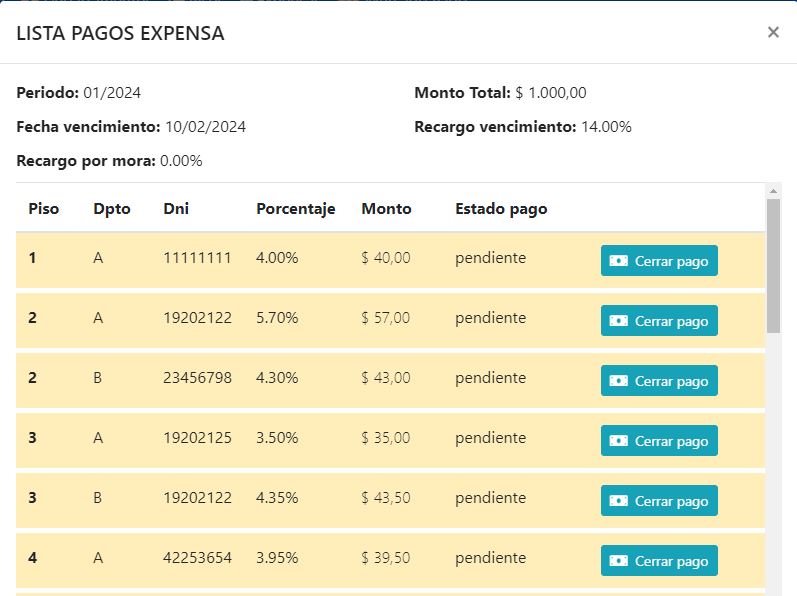Select the Monto column header

386,209
